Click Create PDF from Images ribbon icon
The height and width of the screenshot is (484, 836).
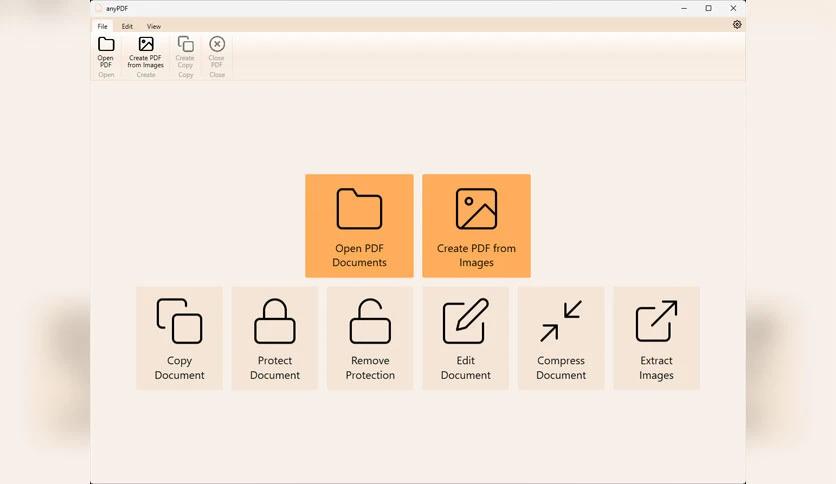(x=146, y=44)
